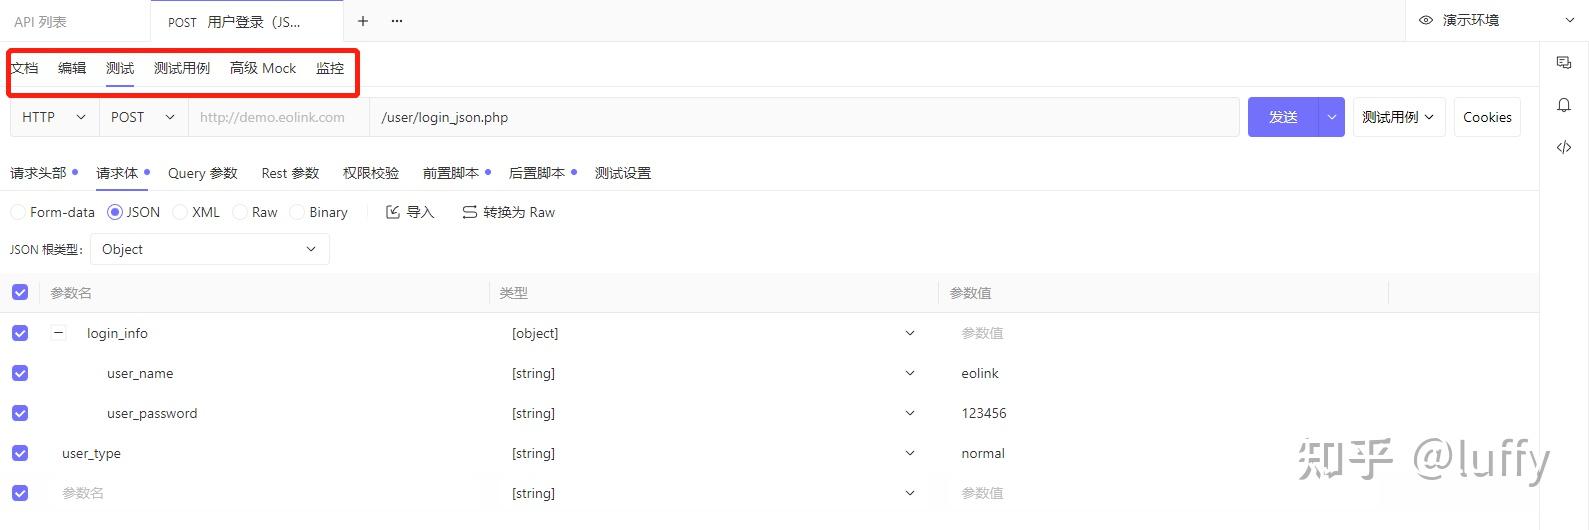Click the 发送 send button
Image resolution: width=1589 pixels, height=530 pixels.
pos(1283,117)
